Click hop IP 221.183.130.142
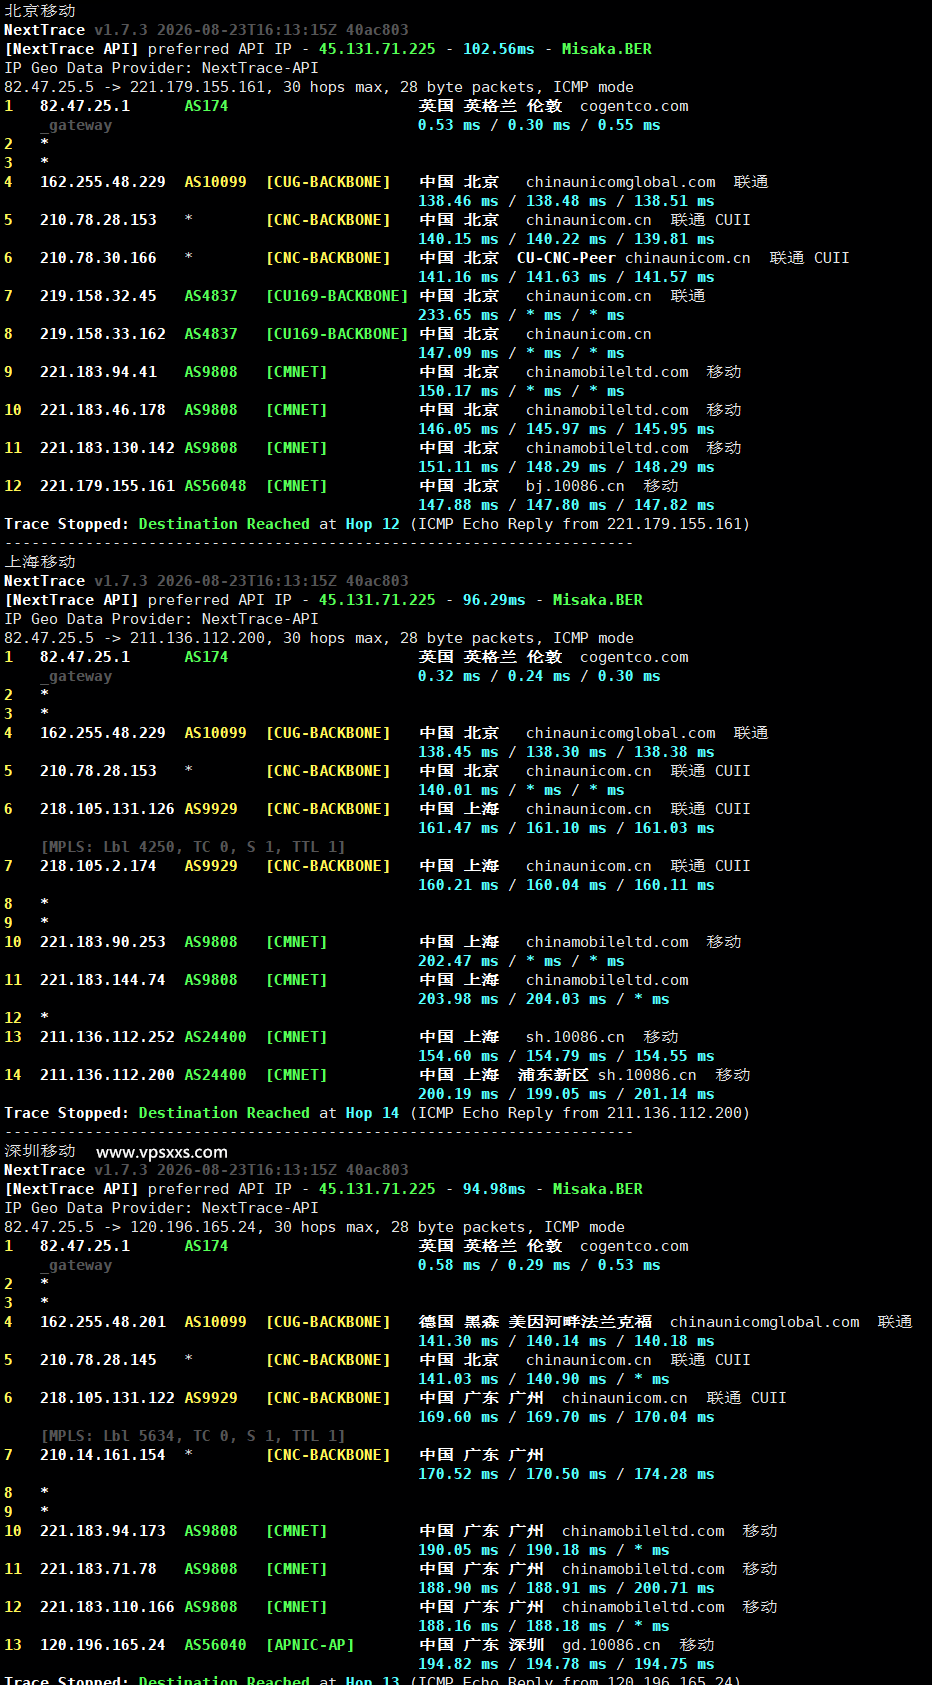Screen dimensions: 932x1685 pos(107,448)
